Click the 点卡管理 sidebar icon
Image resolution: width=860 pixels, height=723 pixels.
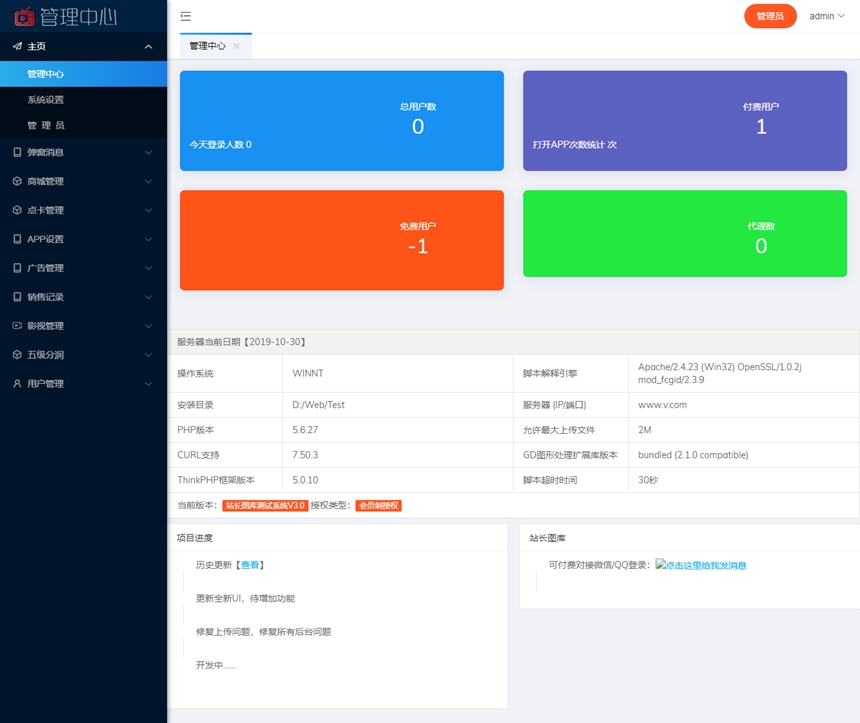[17, 211]
